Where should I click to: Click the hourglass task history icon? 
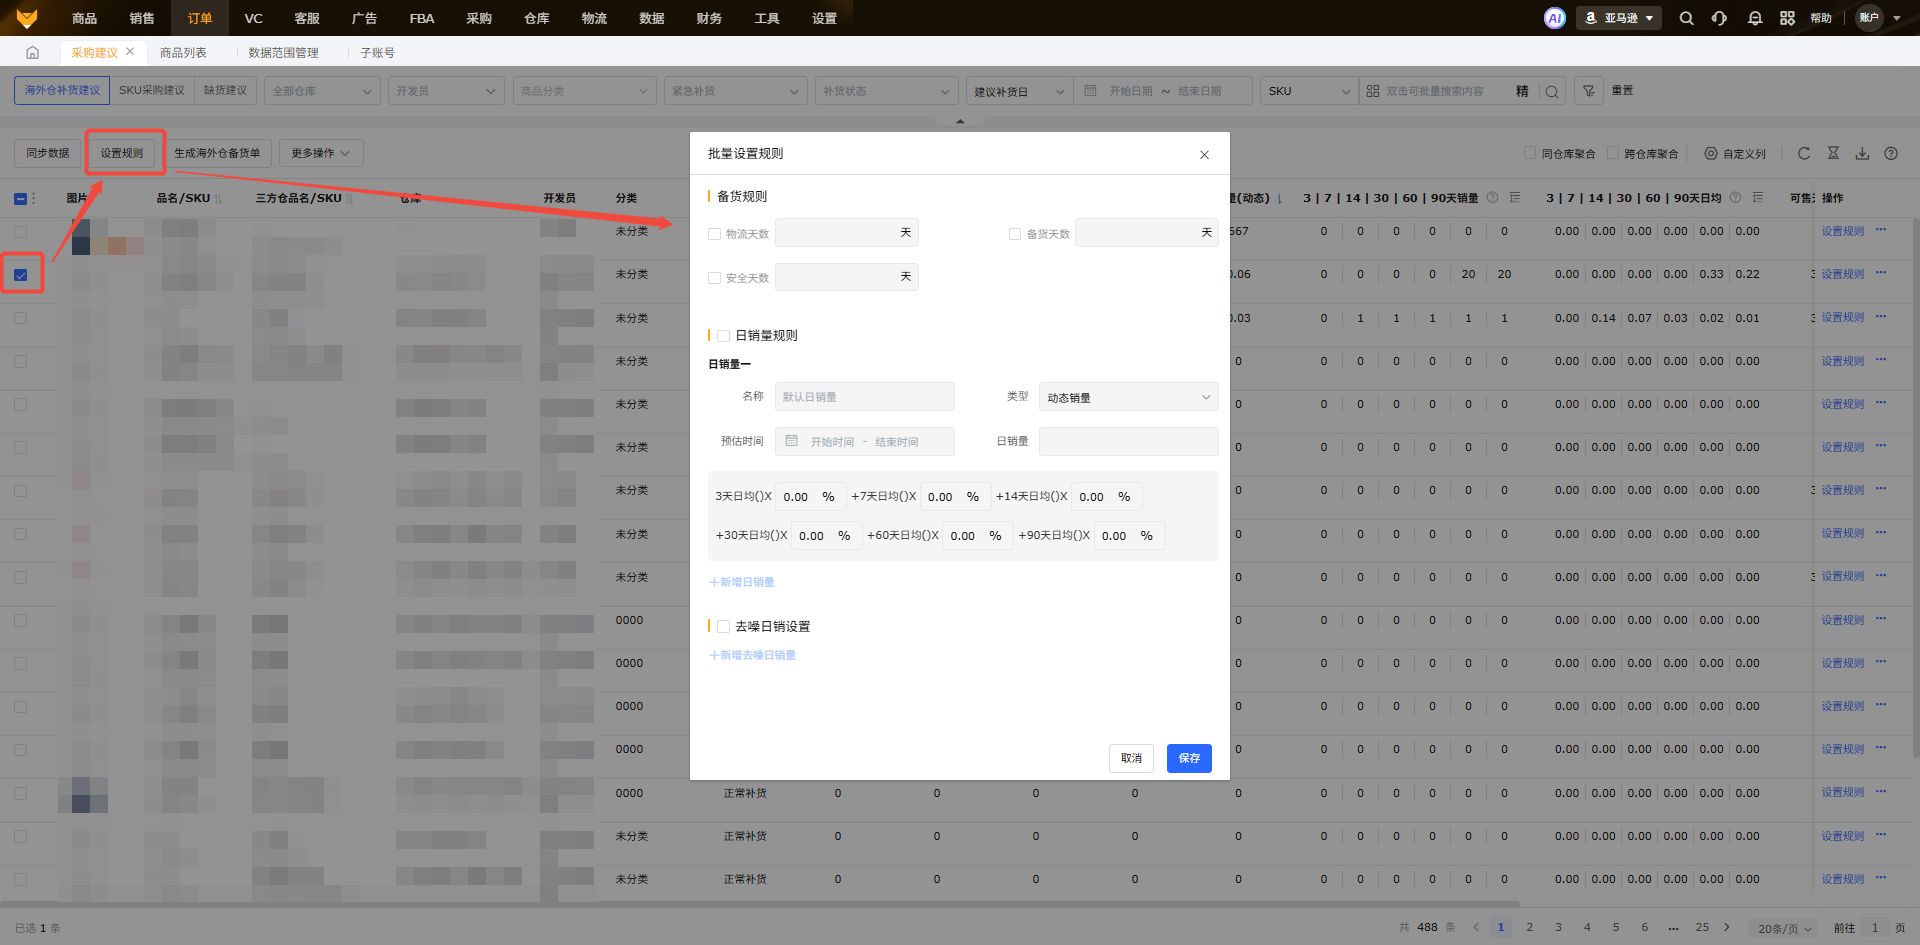click(x=1833, y=153)
